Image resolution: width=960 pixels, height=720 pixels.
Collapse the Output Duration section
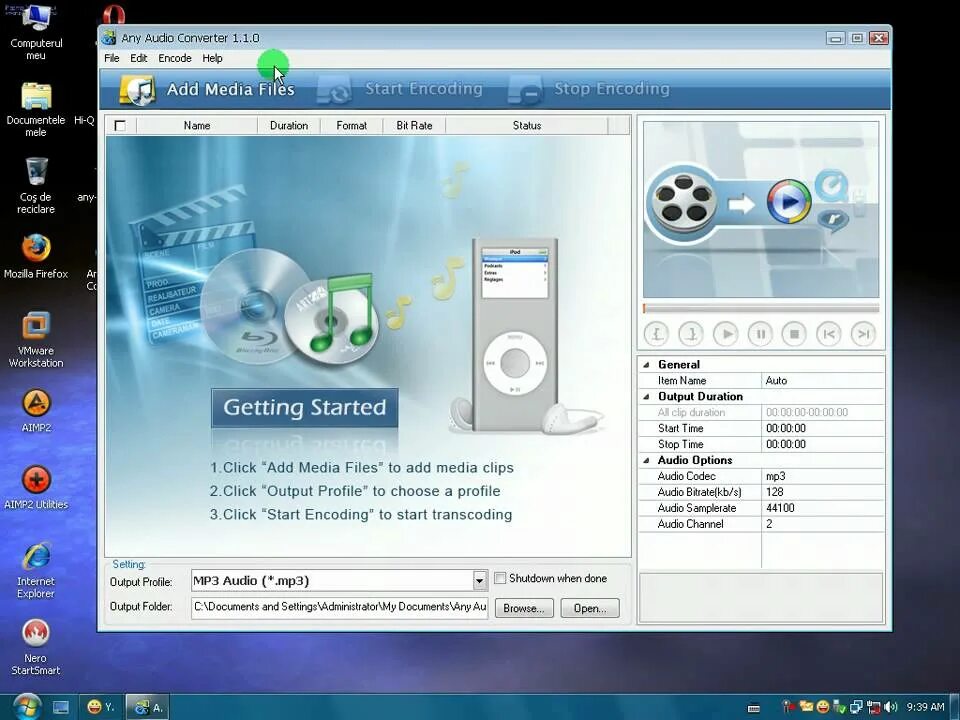point(646,397)
